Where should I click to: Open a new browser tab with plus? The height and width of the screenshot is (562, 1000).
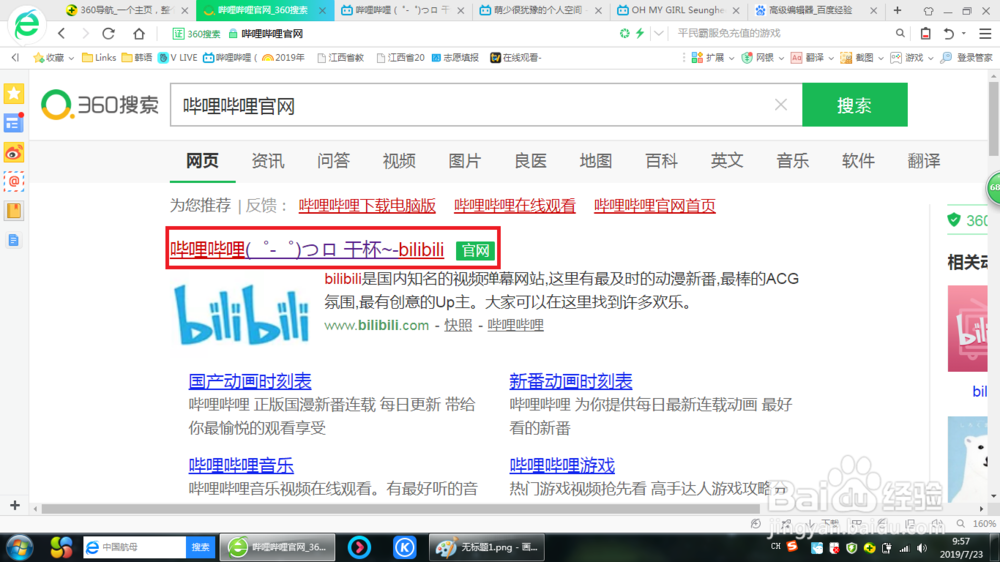897,10
